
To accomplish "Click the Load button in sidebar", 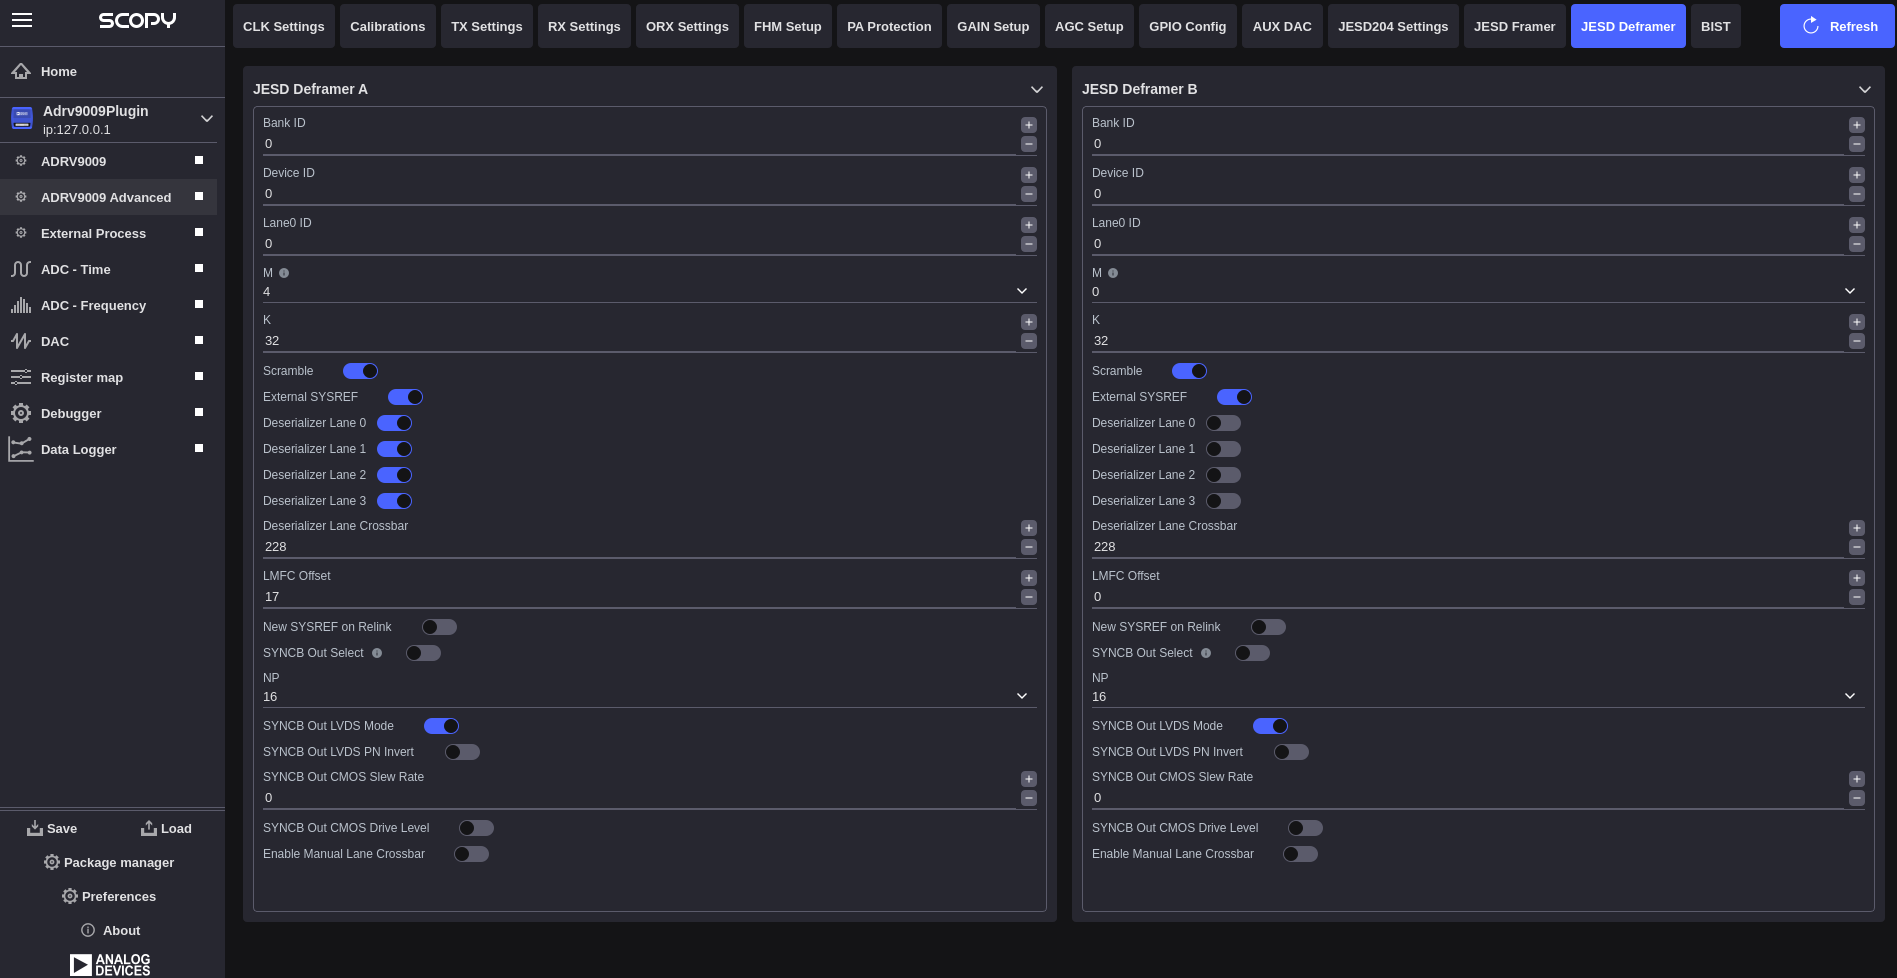I will click(166, 828).
